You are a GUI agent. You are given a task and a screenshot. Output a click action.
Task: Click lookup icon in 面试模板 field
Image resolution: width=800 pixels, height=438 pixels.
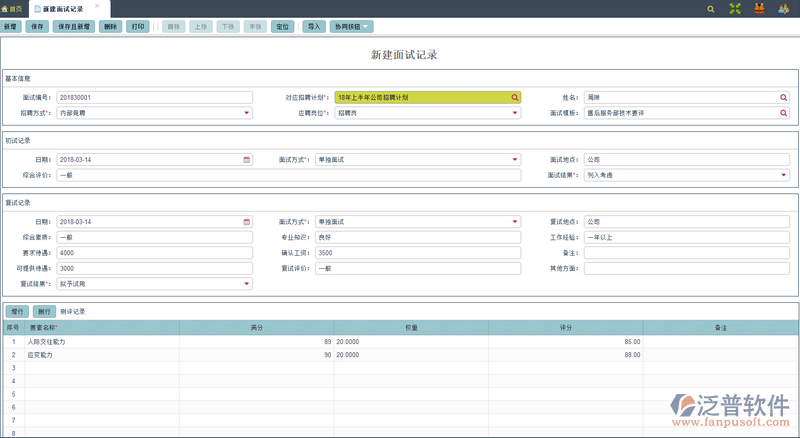[783, 113]
